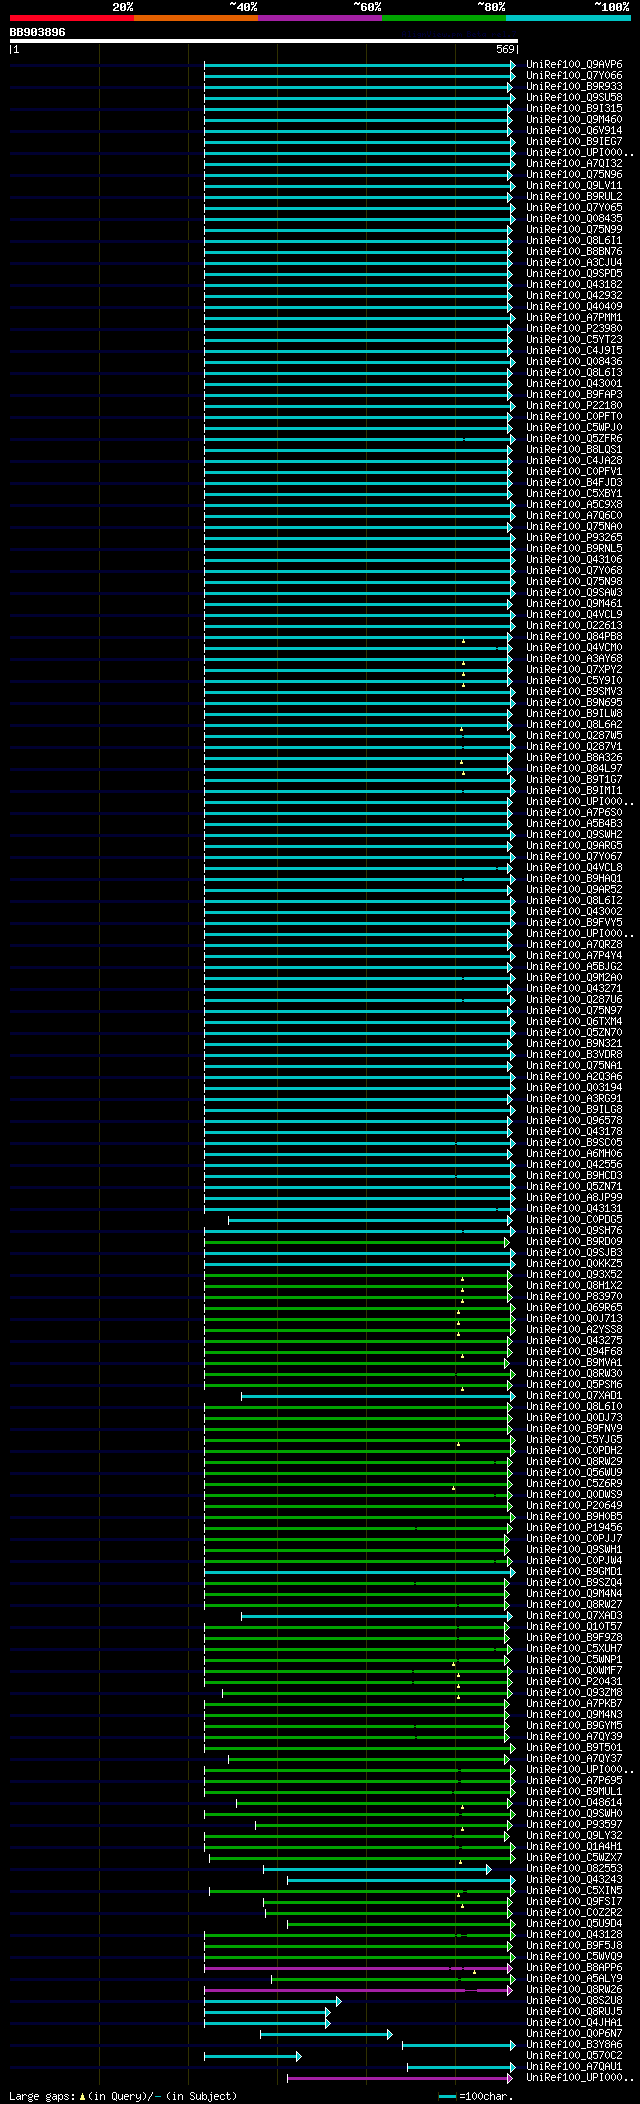This screenshot has height=2104, width=640.
Task: Click cyan alignment bar of UniRef100_Q0P6N7
Action: pyautogui.click(x=326, y=2034)
